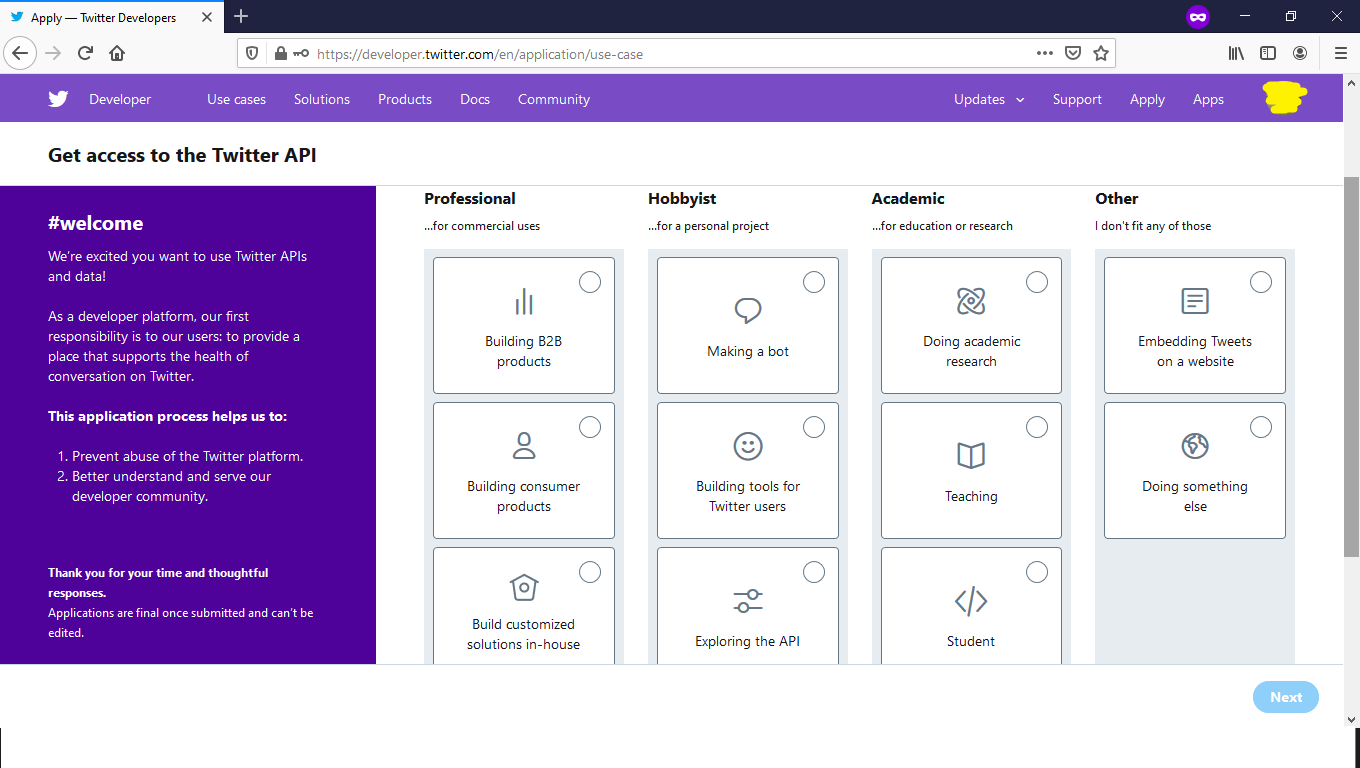The height and width of the screenshot is (768, 1360).
Task: Select the Teaching radio button
Action: (x=1037, y=427)
